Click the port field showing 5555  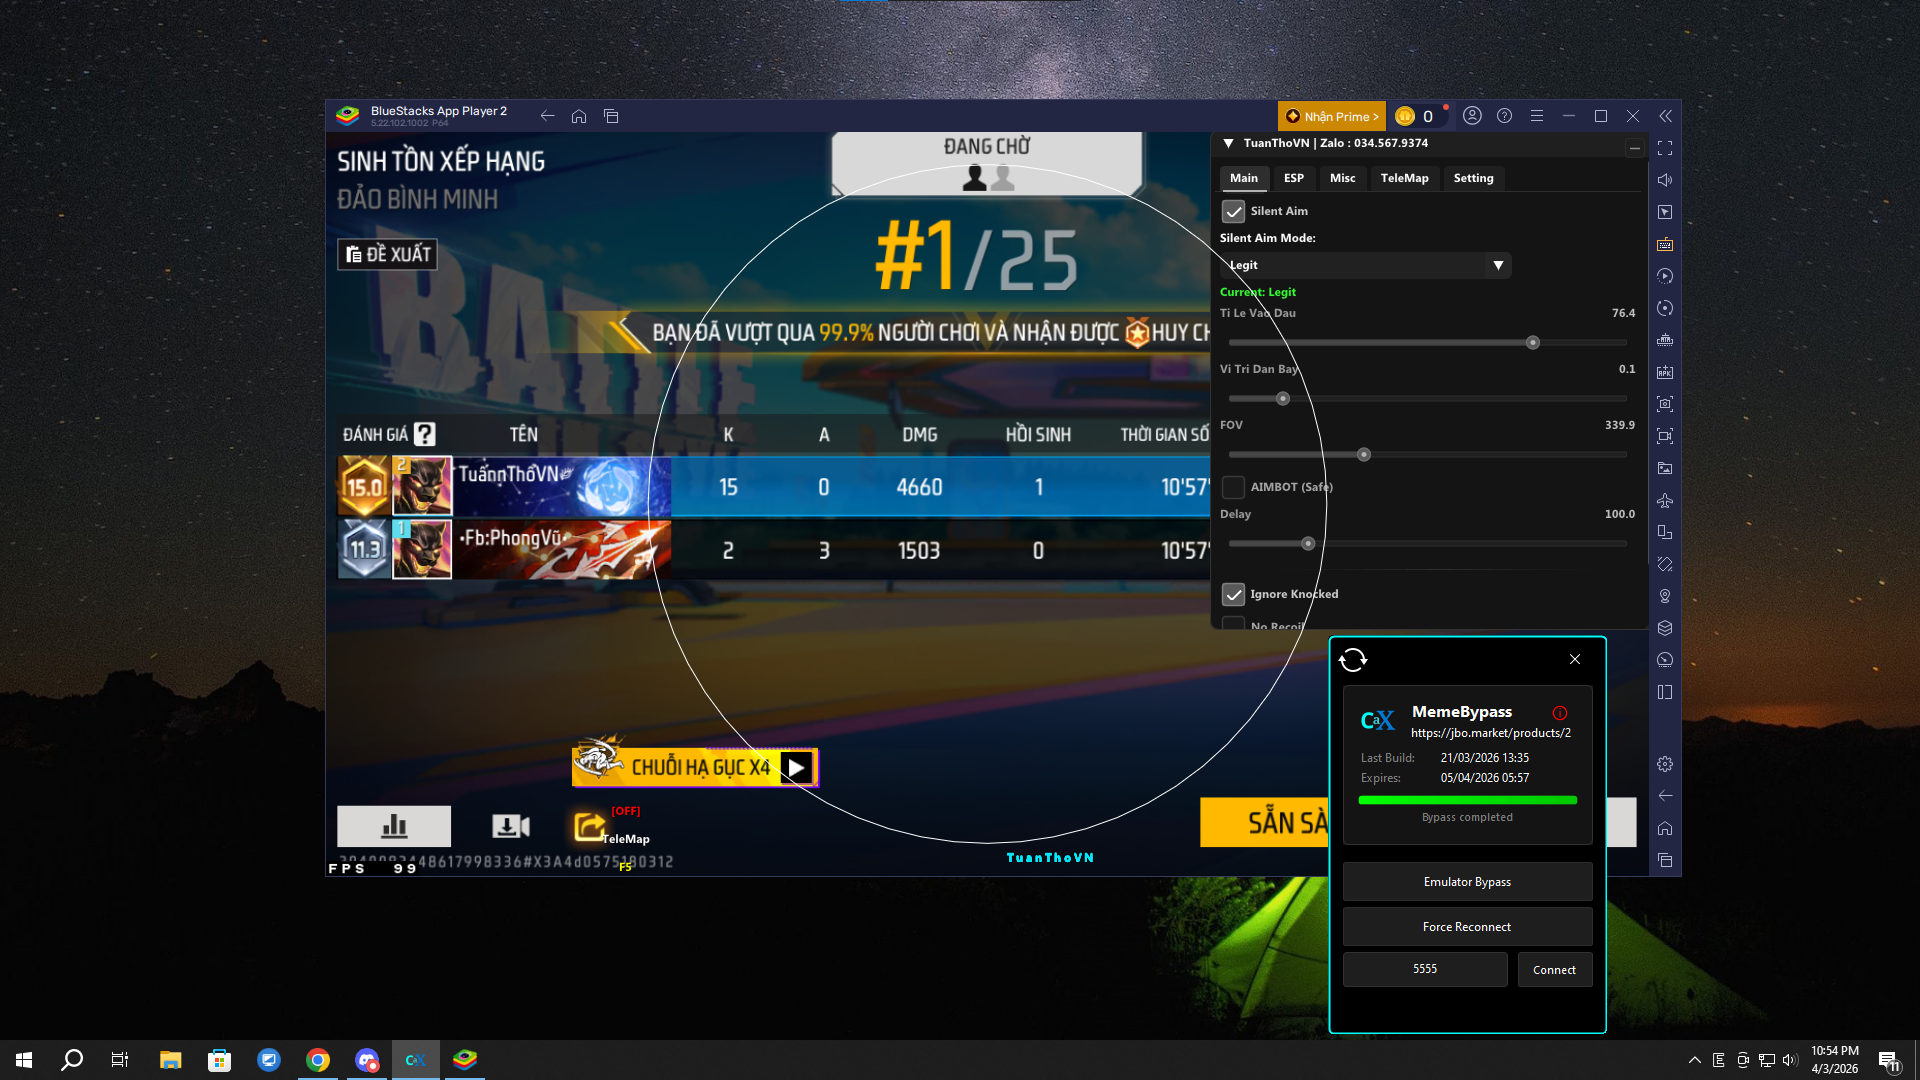coord(1425,970)
